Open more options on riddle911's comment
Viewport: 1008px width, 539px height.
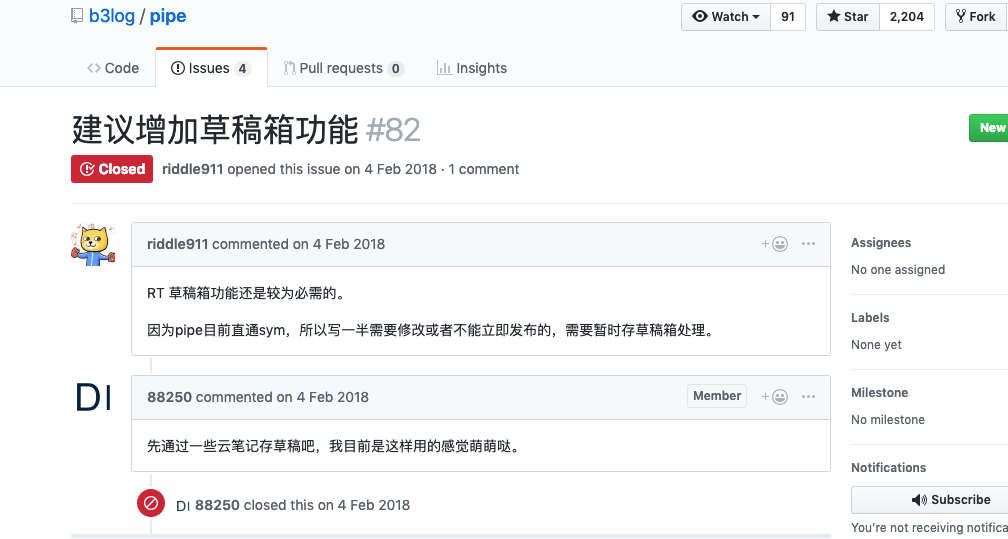tap(809, 244)
